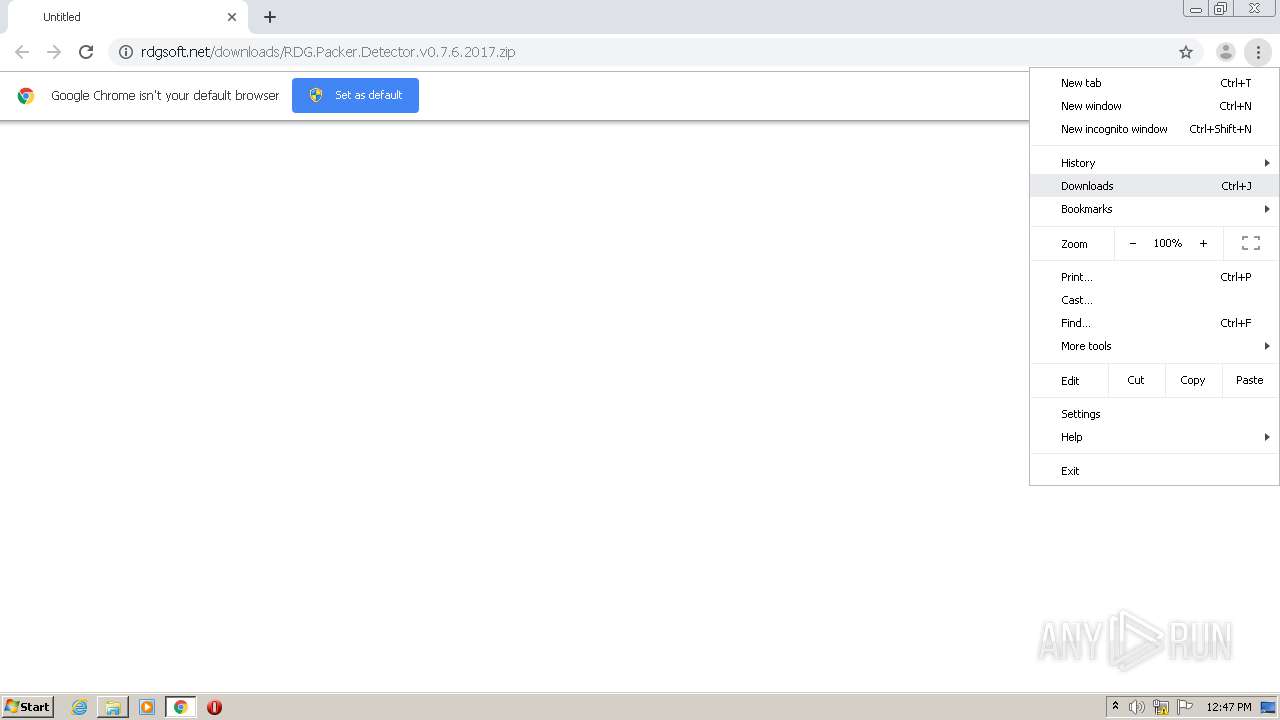Expand the More tools submenu
The width and height of the screenshot is (1280, 720).
(x=1154, y=346)
